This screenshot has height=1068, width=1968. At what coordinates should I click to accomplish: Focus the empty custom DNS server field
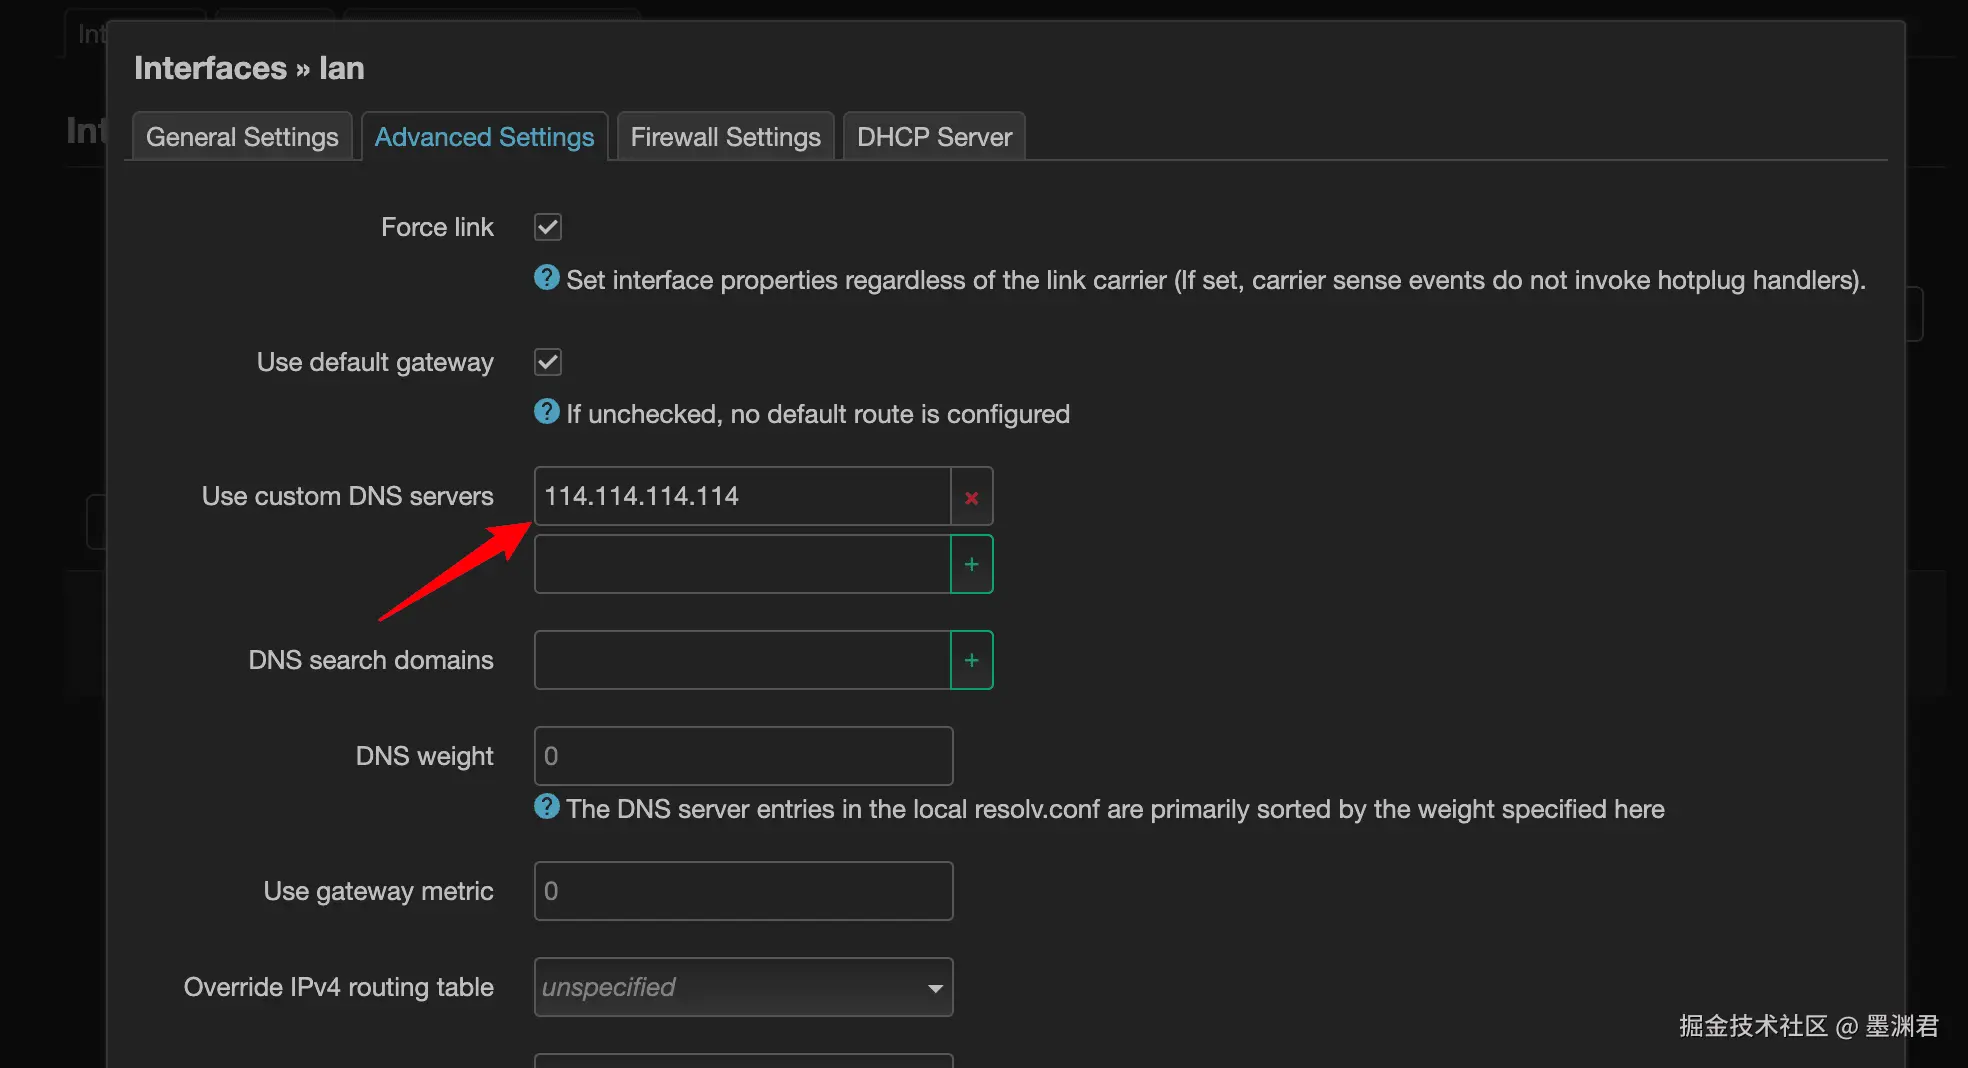(x=742, y=564)
